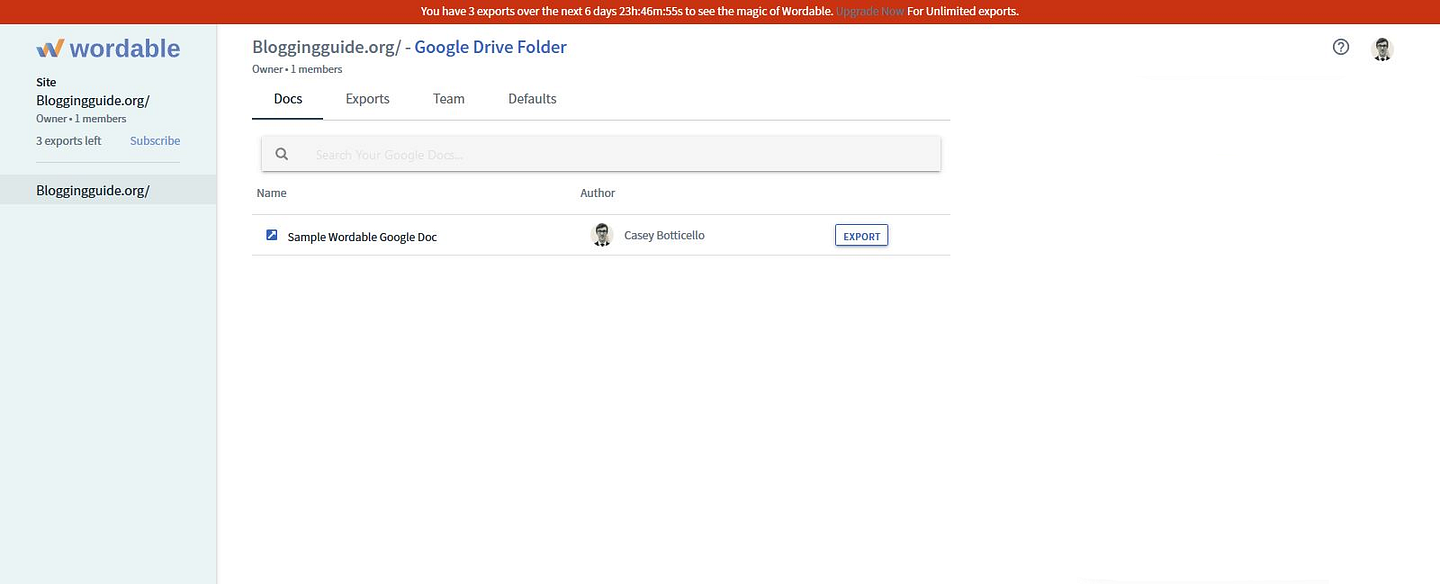Open the help question mark icon
The image size is (1440, 584).
tap(1341, 47)
